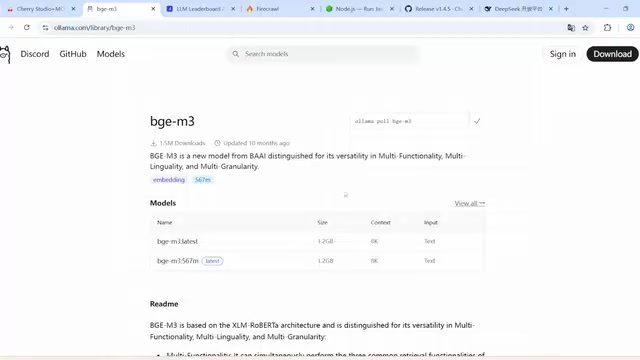Close the Firecrawl tab
This screenshot has height=360, width=640.
[312, 9]
